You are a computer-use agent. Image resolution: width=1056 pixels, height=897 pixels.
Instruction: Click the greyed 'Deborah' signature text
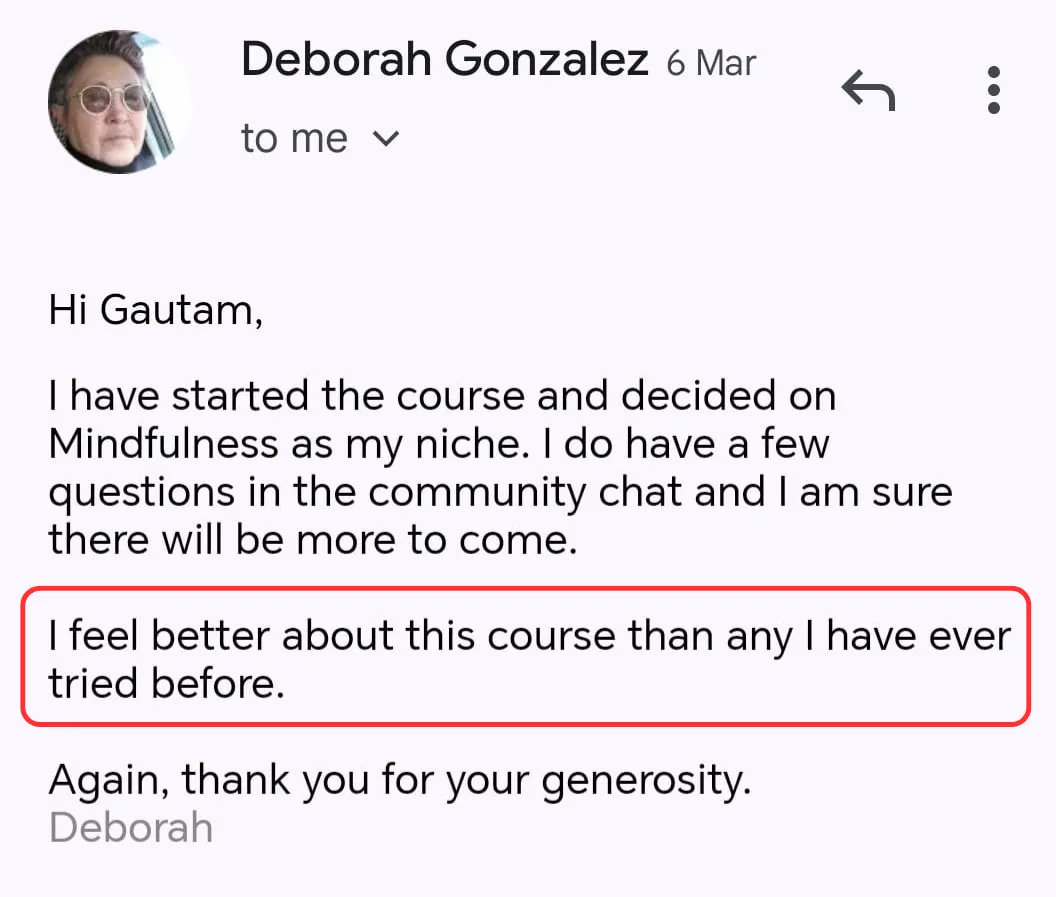(131, 828)
